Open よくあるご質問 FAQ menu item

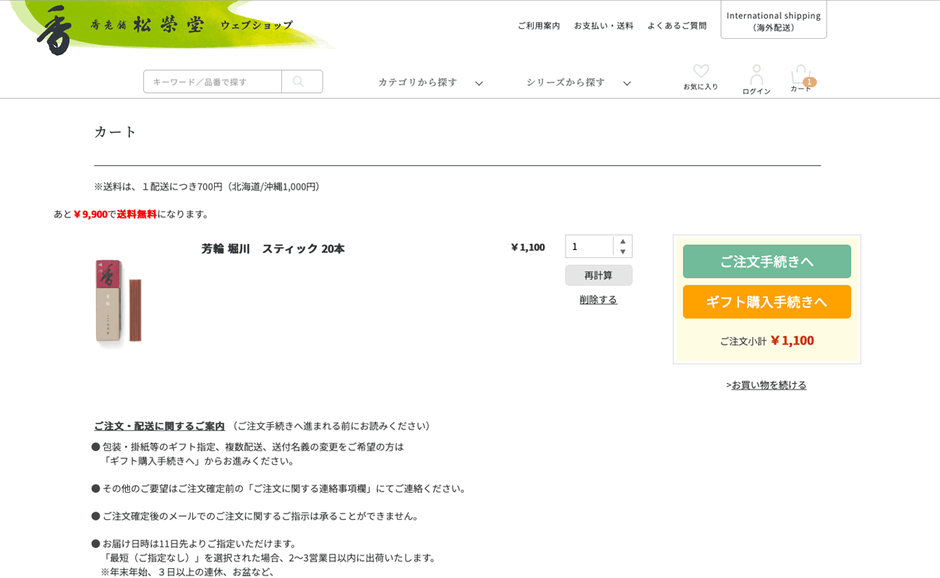[x=676, y=25]
